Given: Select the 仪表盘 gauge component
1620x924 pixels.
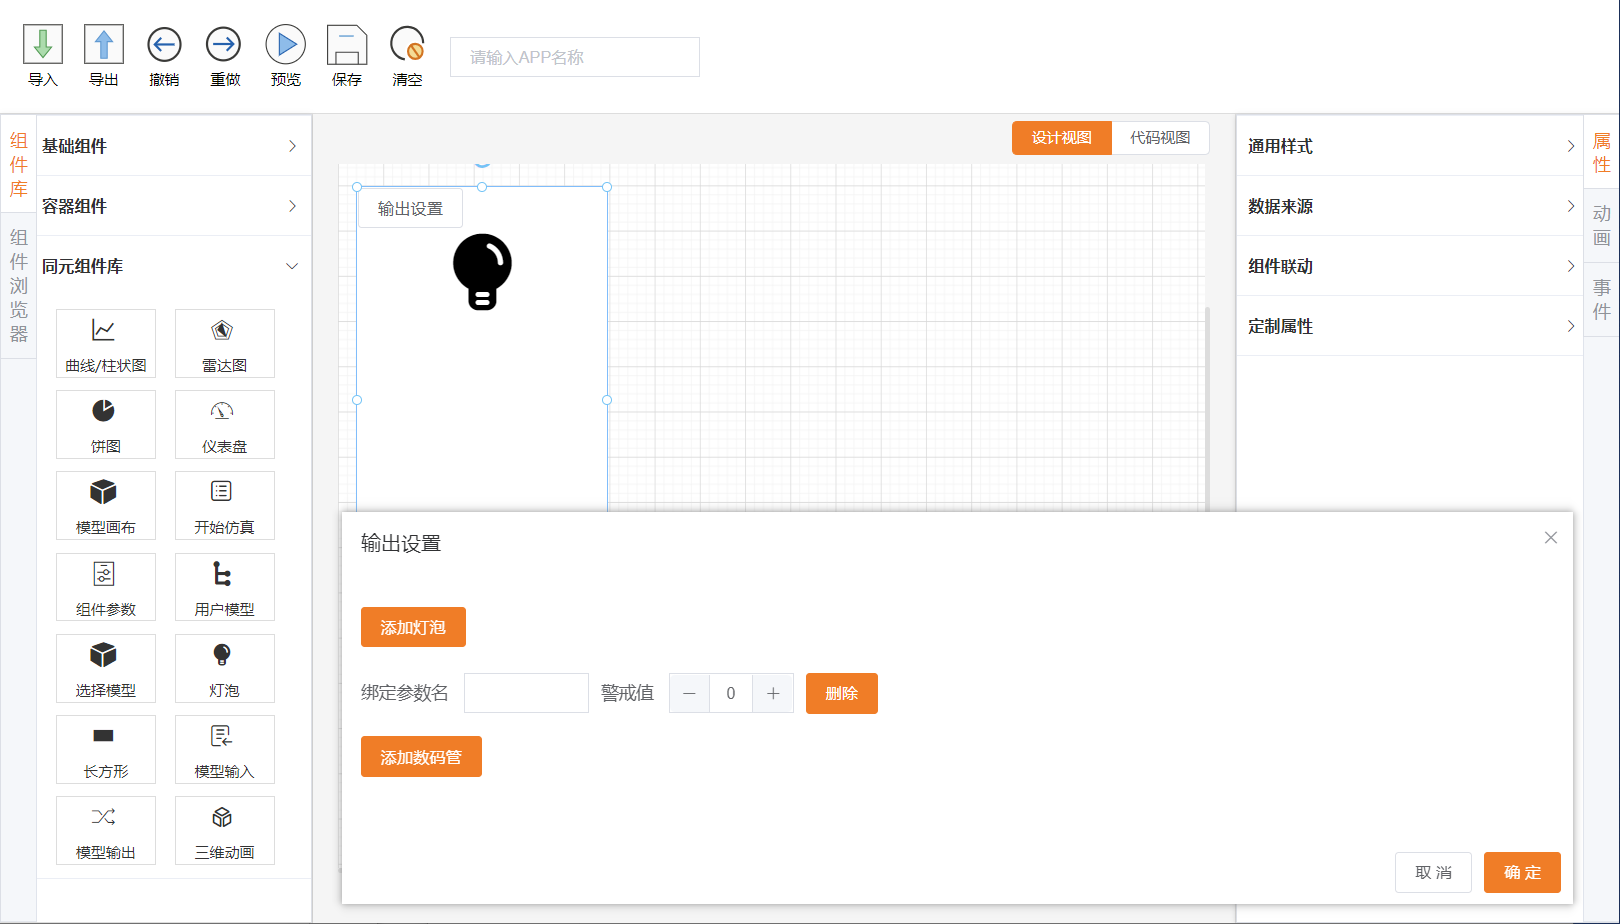Looking at the screenshot, I should pos(224,424).
